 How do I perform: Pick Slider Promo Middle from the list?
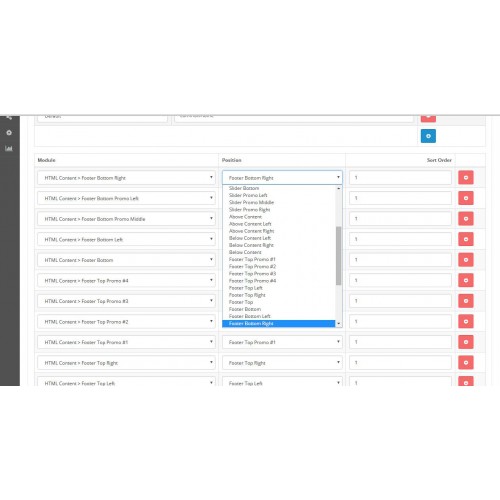251,202
